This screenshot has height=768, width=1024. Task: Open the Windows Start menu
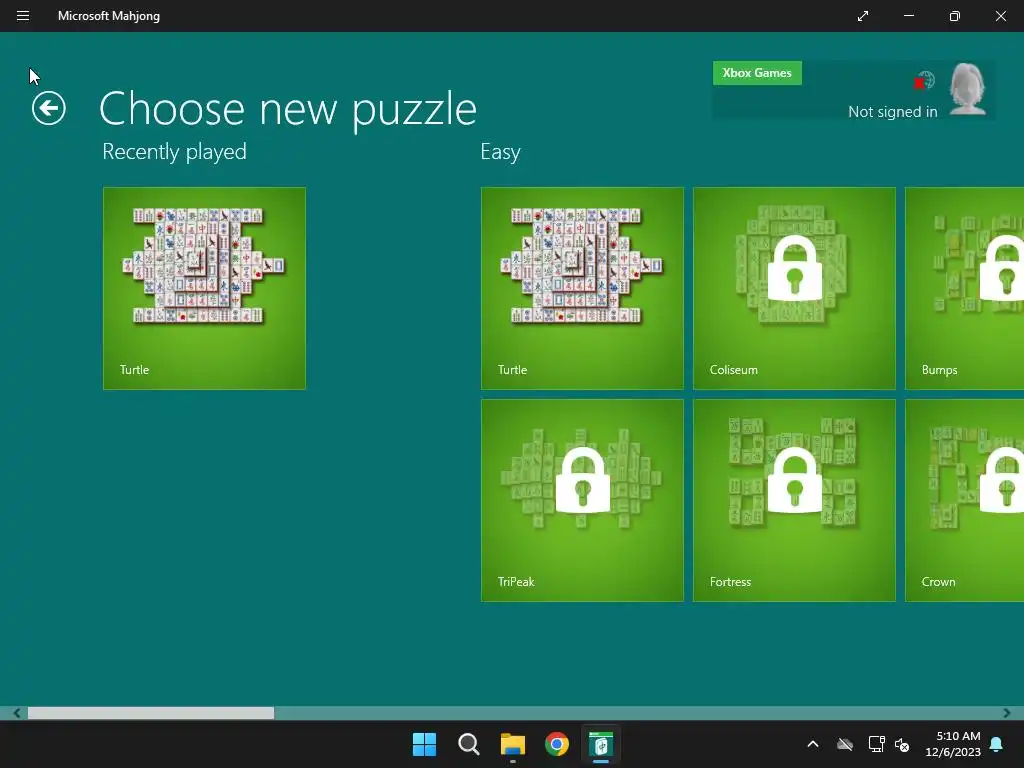(424, 744)
